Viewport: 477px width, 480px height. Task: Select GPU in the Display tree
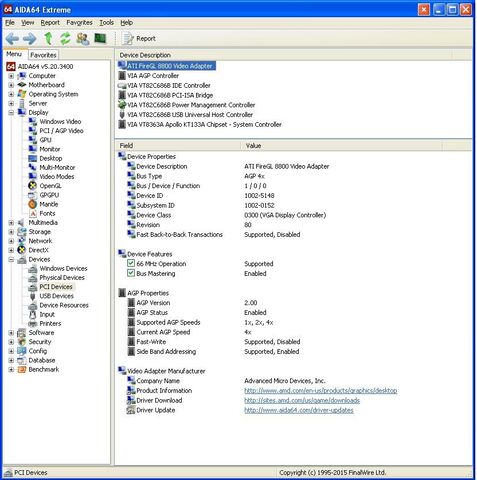45,140
